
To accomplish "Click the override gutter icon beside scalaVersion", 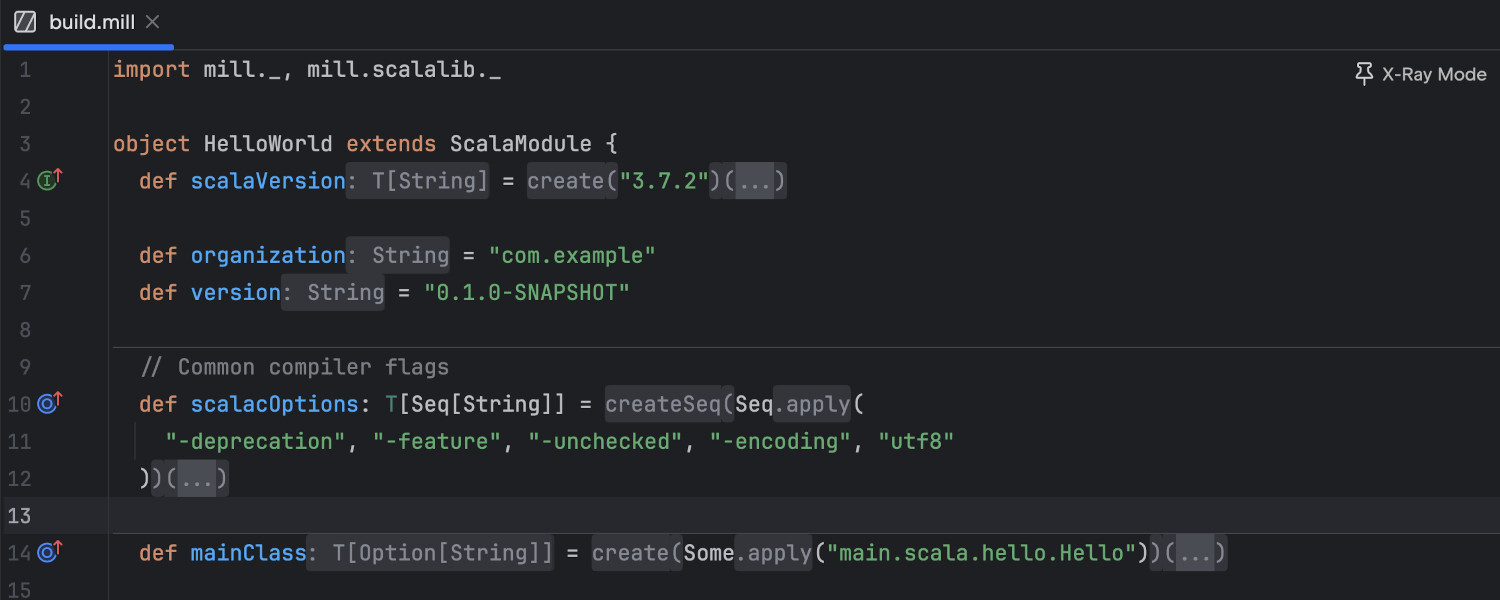I will coord(46,180).
